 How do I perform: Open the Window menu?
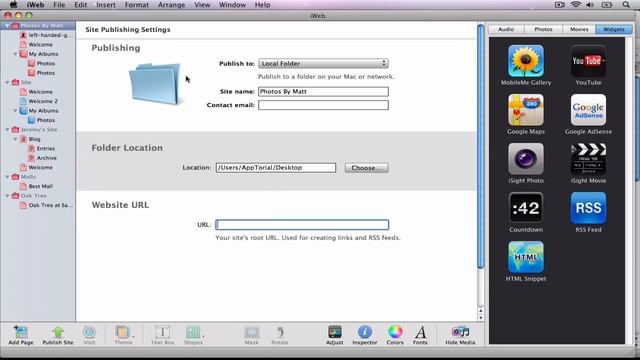point(232,5)
